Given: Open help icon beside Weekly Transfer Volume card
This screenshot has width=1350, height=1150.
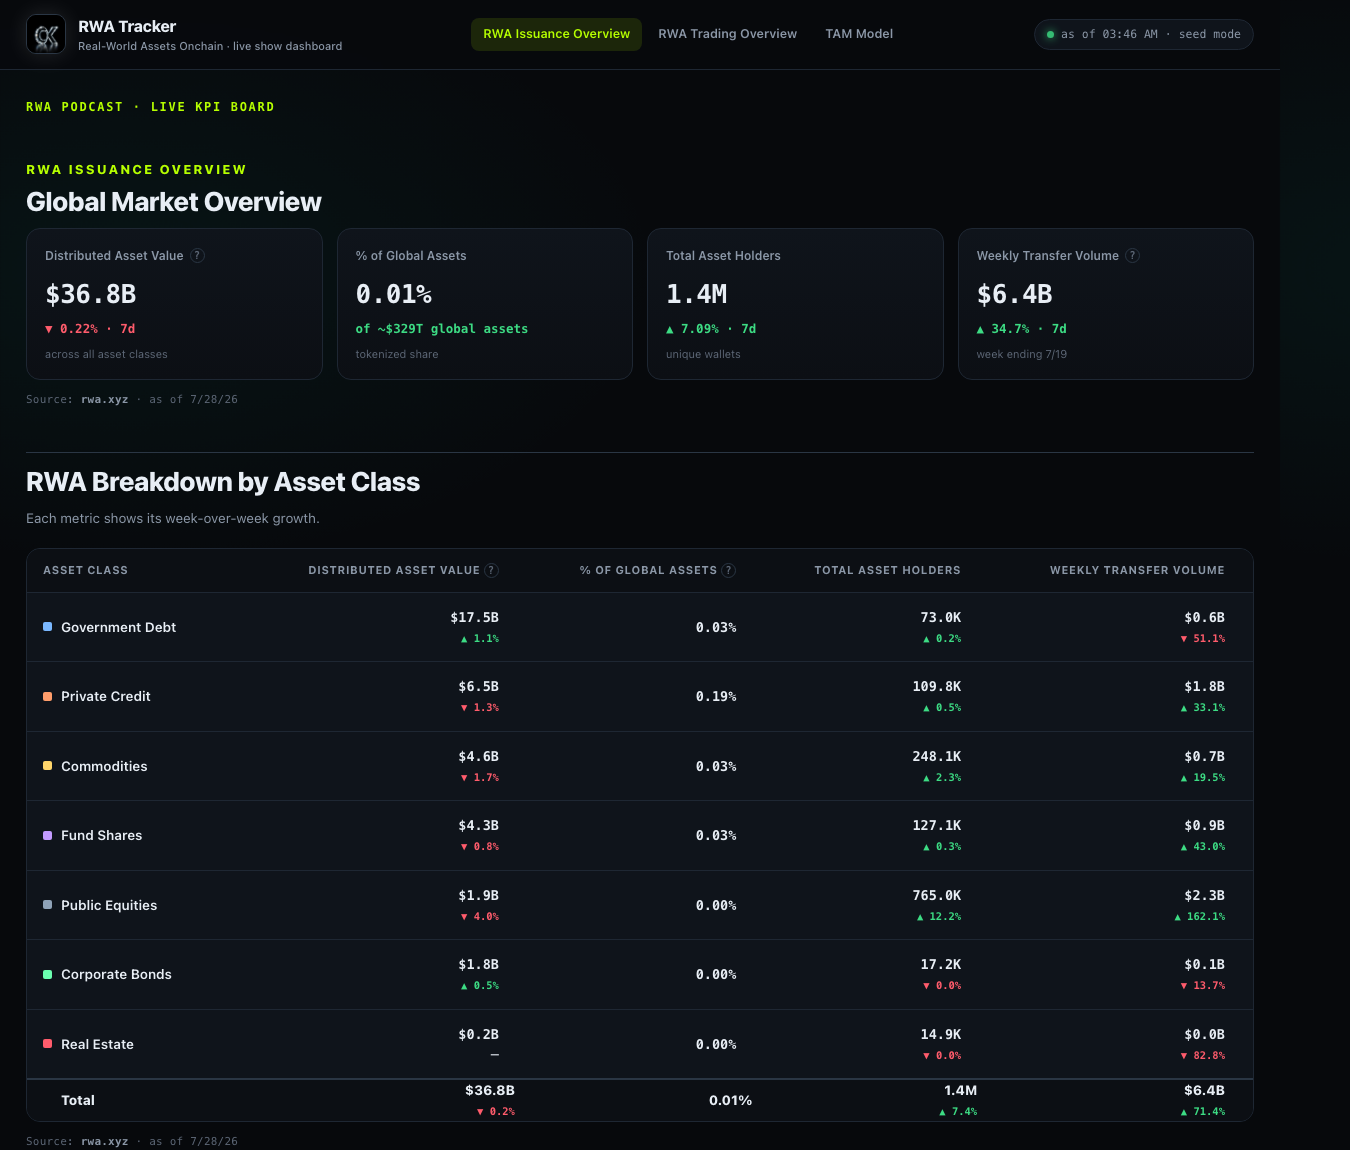Looking at the screenshot, I should [1133, 255].
